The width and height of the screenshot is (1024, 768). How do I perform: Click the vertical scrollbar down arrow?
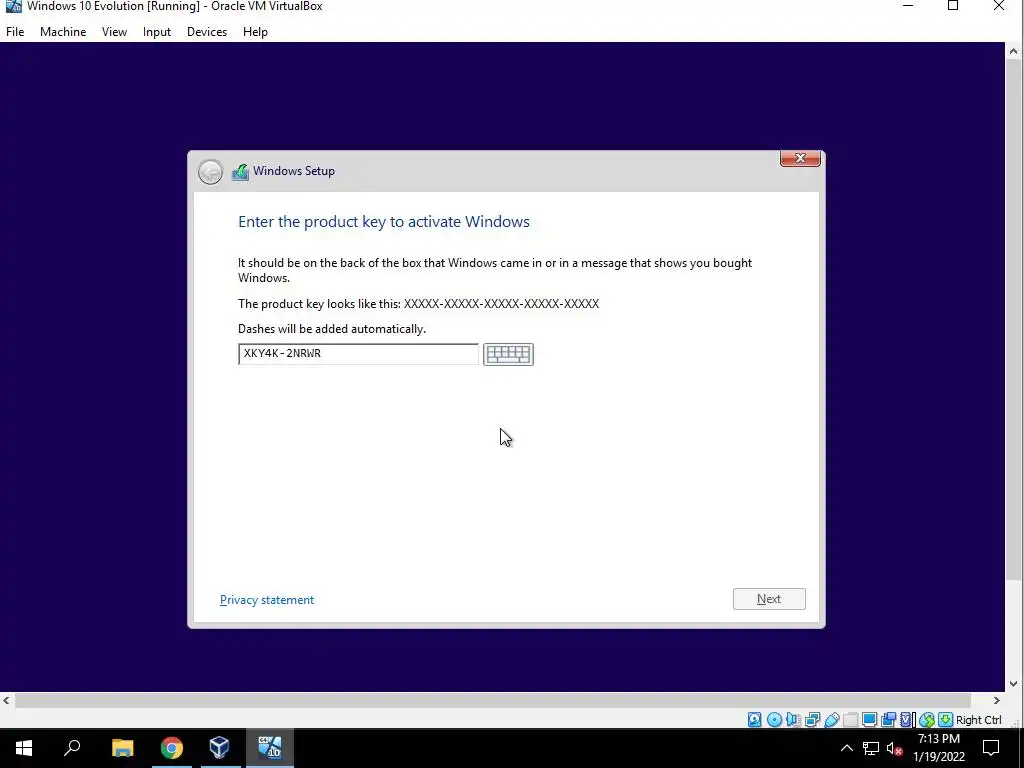point(1014,684)
